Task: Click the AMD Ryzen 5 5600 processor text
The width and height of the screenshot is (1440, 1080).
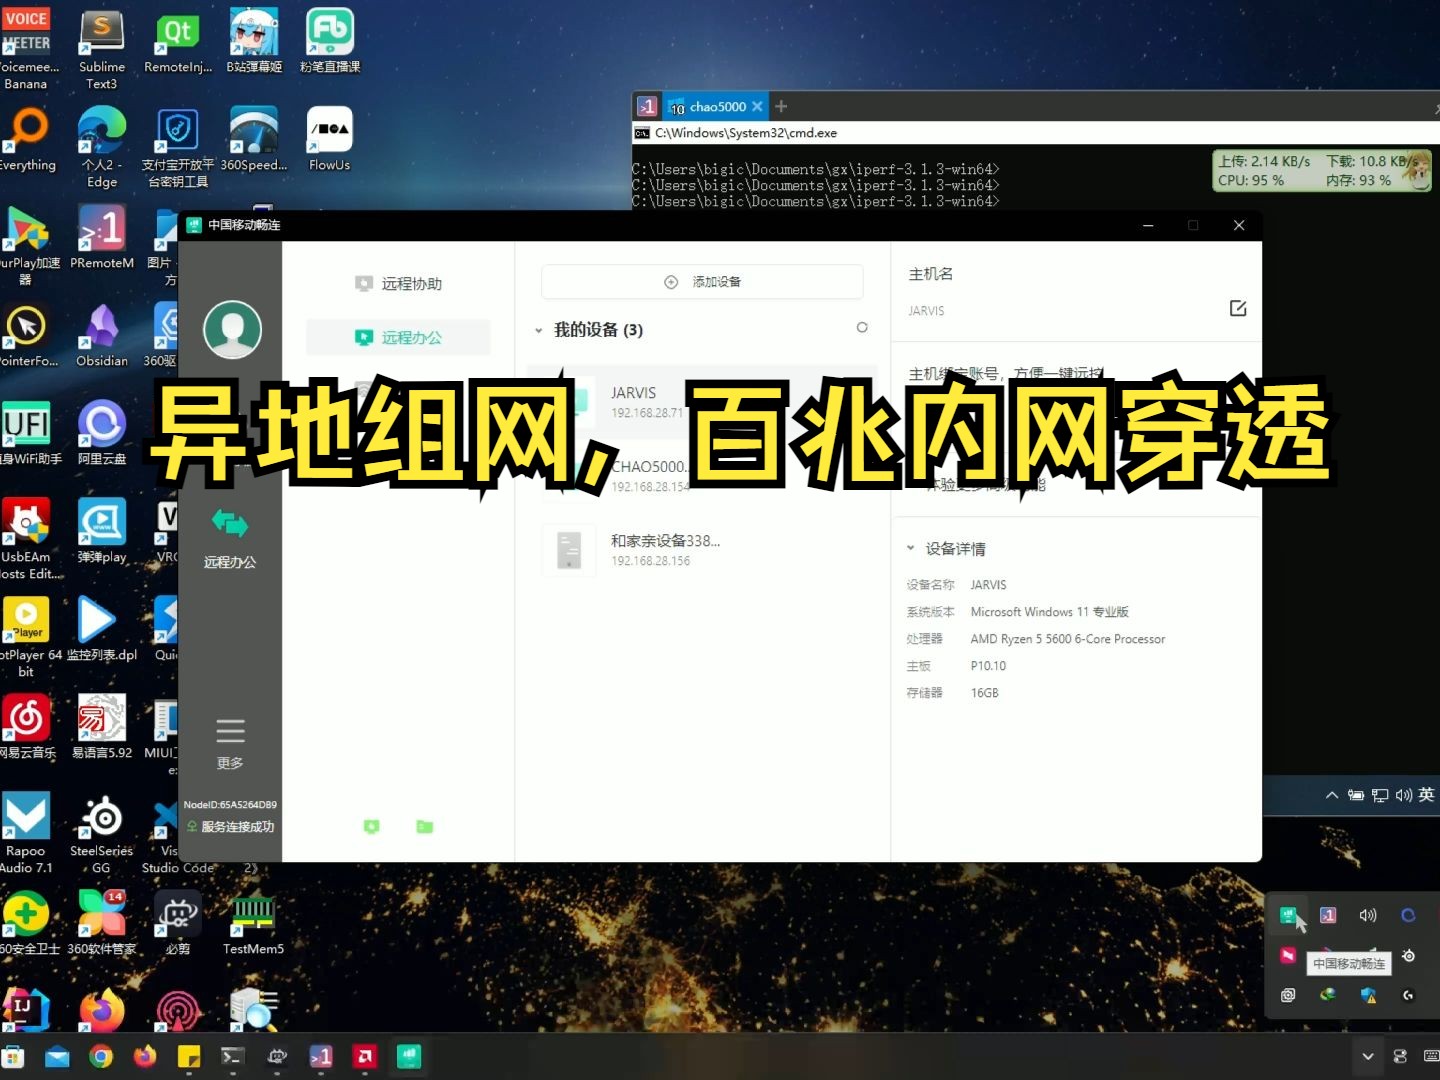Action: pyautogui.click(x=1068, y=639)
